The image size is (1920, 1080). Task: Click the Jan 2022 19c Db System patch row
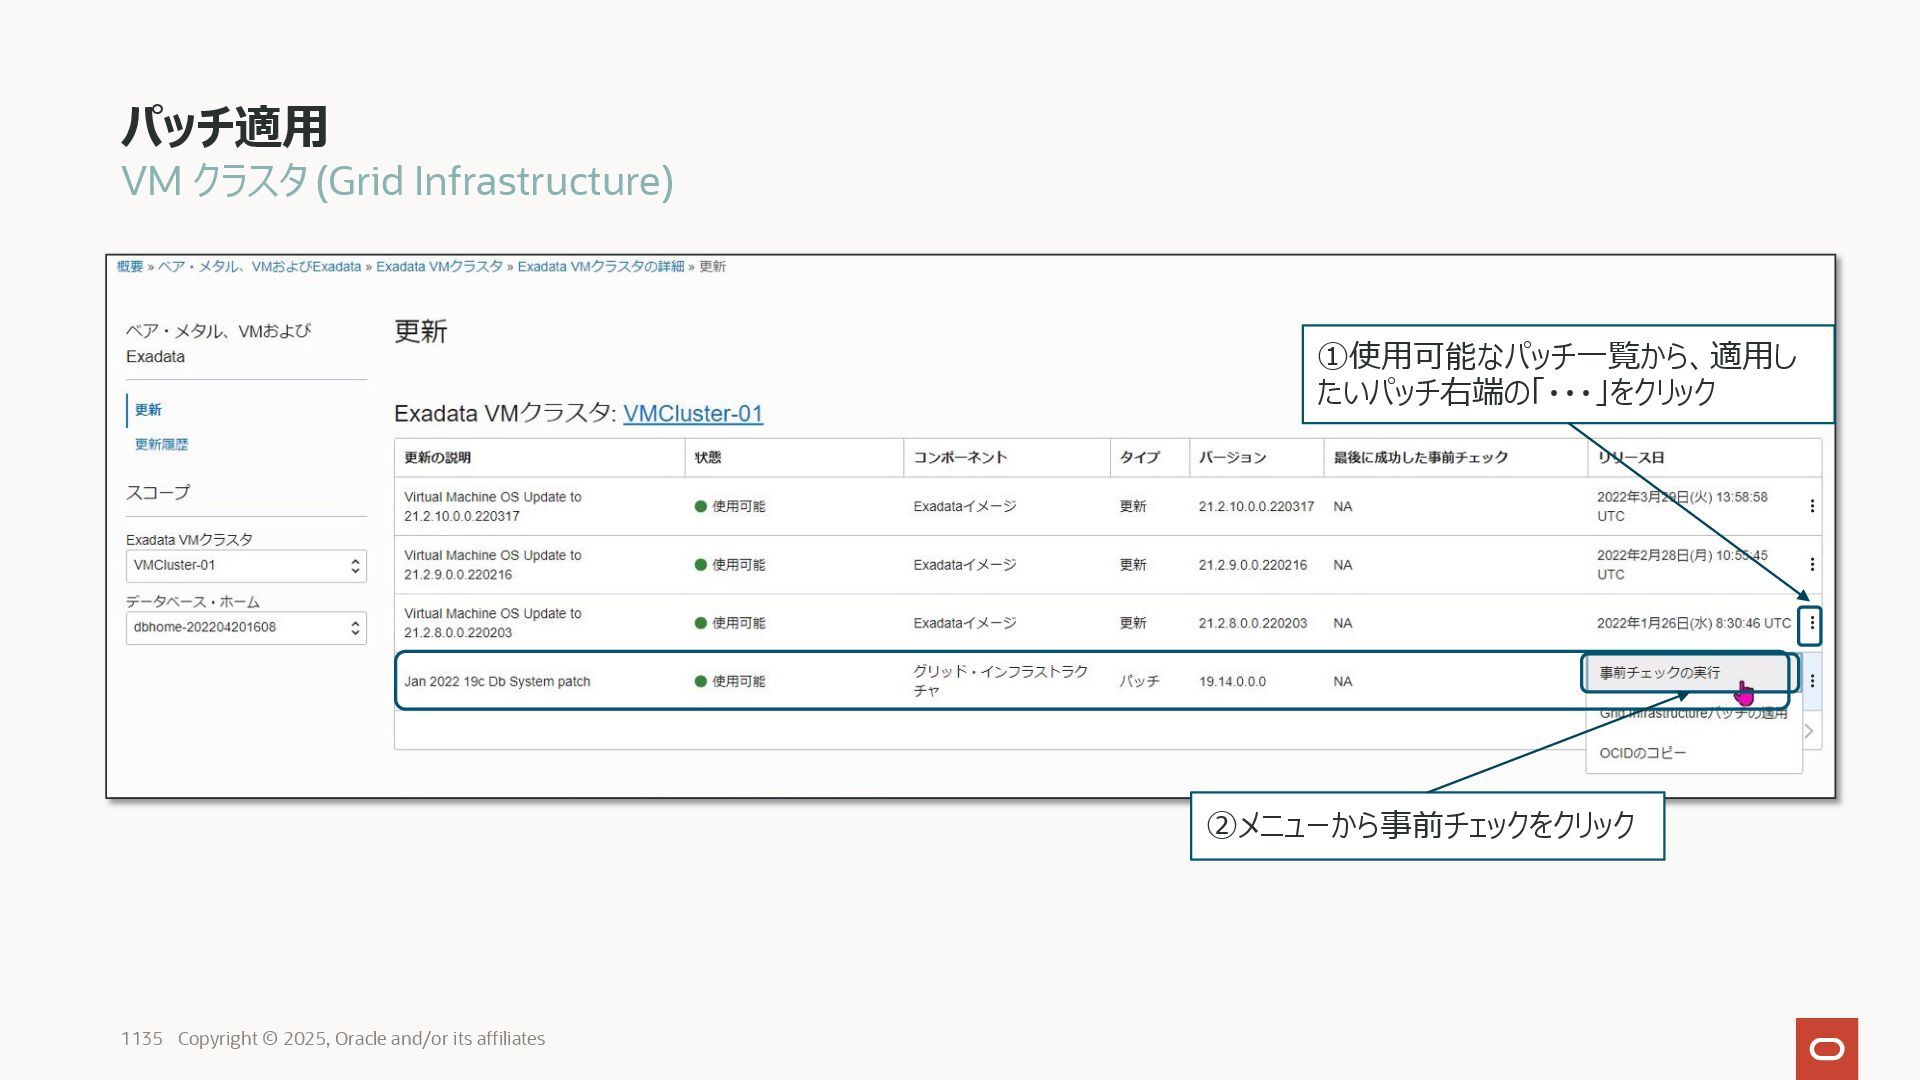tap(497, 682)
